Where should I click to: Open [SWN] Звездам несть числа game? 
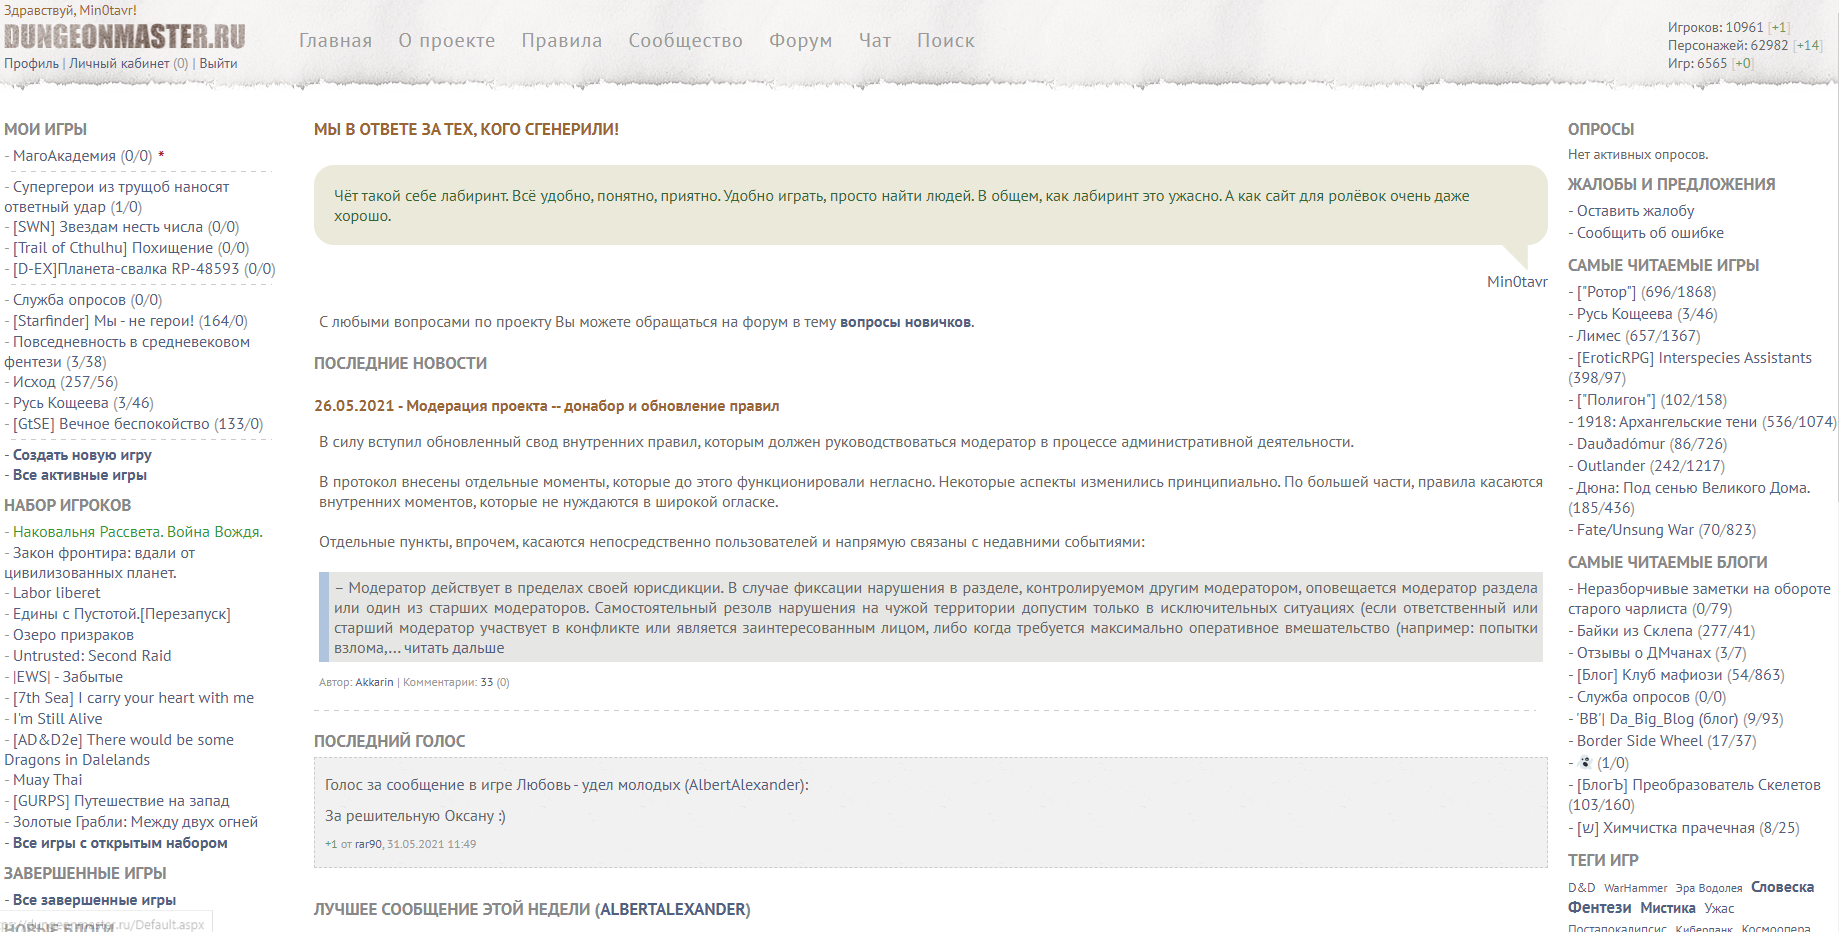click(125, 227)
